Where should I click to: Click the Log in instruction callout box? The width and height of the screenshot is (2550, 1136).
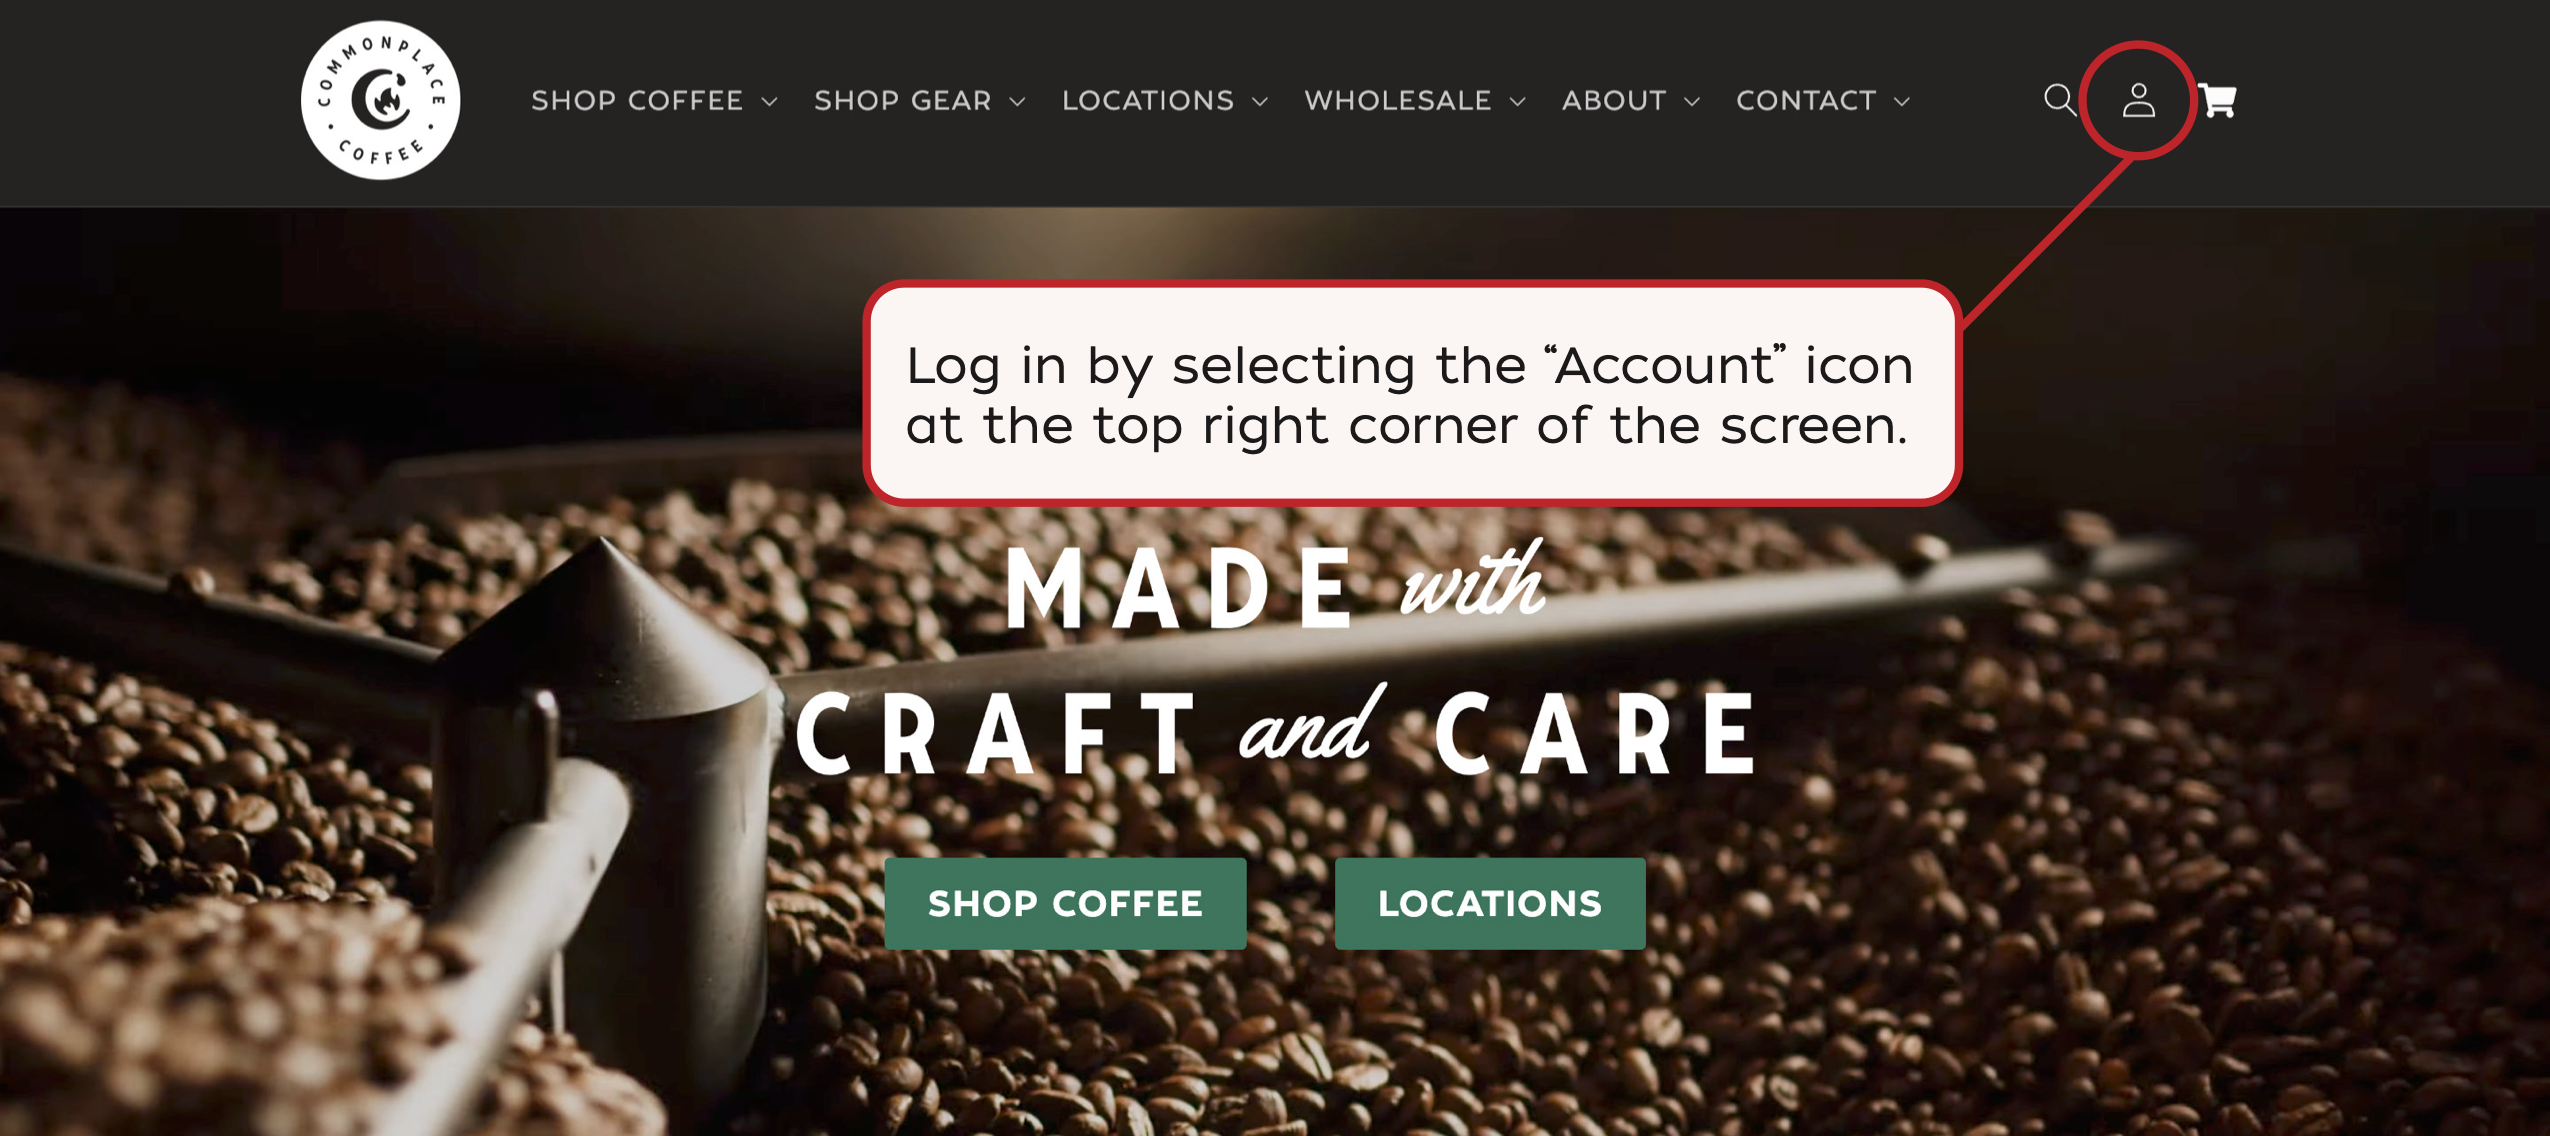(1411, 394)
